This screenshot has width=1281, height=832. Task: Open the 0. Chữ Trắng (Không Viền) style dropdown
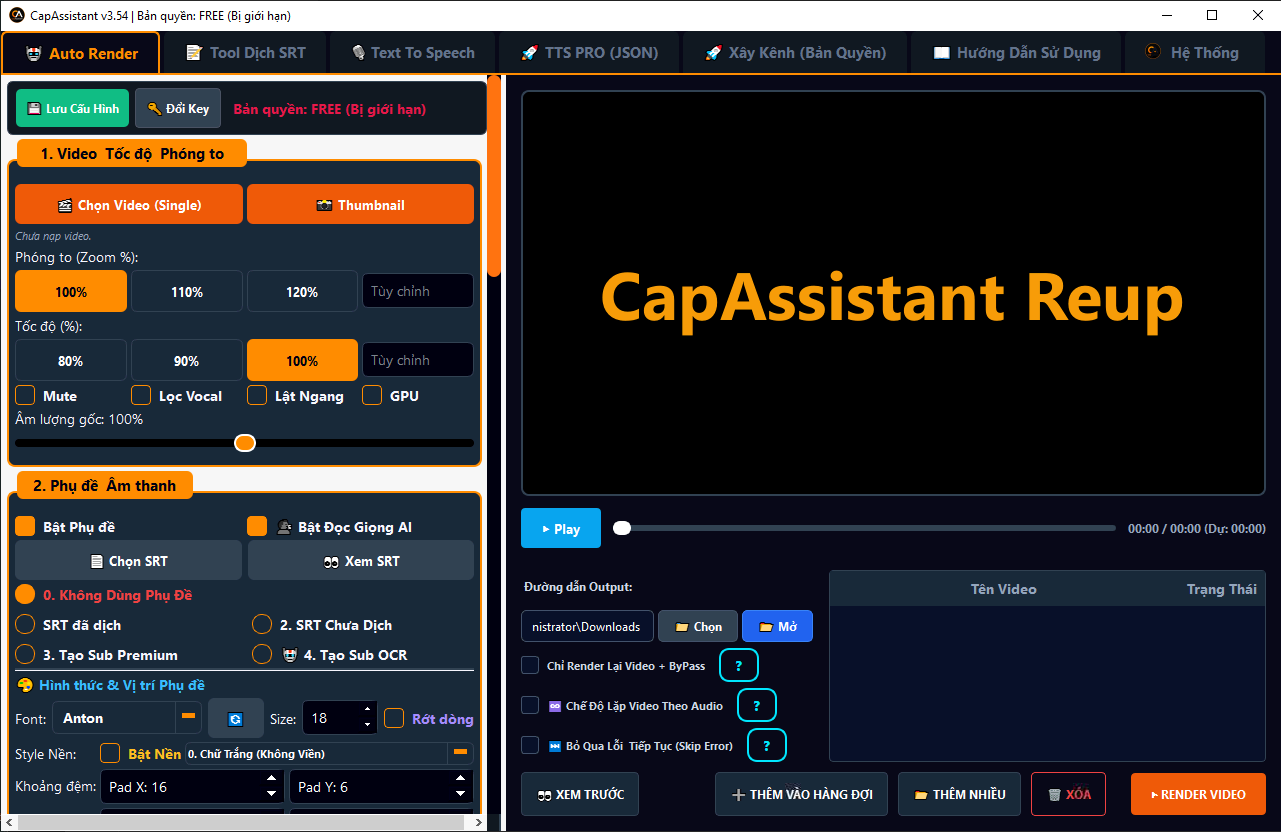[329, 753]
